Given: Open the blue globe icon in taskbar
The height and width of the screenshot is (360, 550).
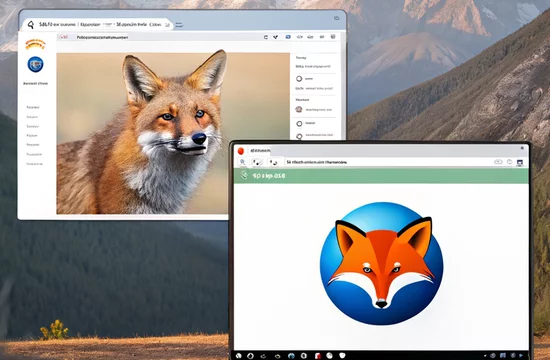Looking at the screenshot, I should click(x=291, y=356).
